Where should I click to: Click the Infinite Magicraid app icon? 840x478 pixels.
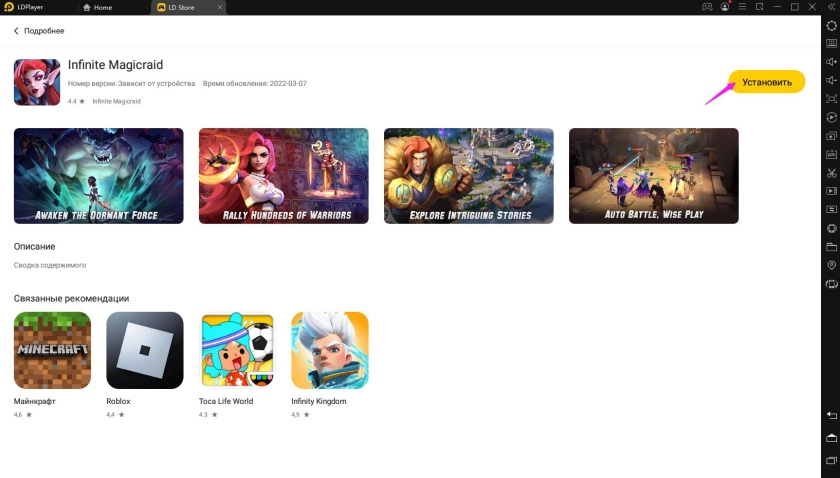click(x=37, y=82)
